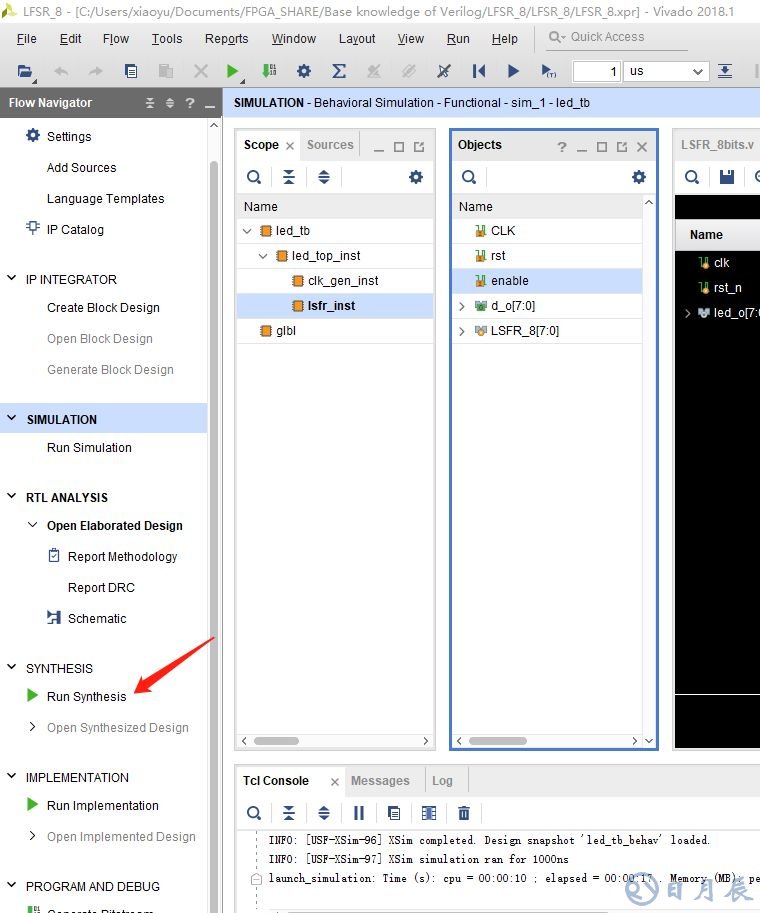760x913 pixels.
Task: Click search icon in Objects panel
Action: point(469,177)
